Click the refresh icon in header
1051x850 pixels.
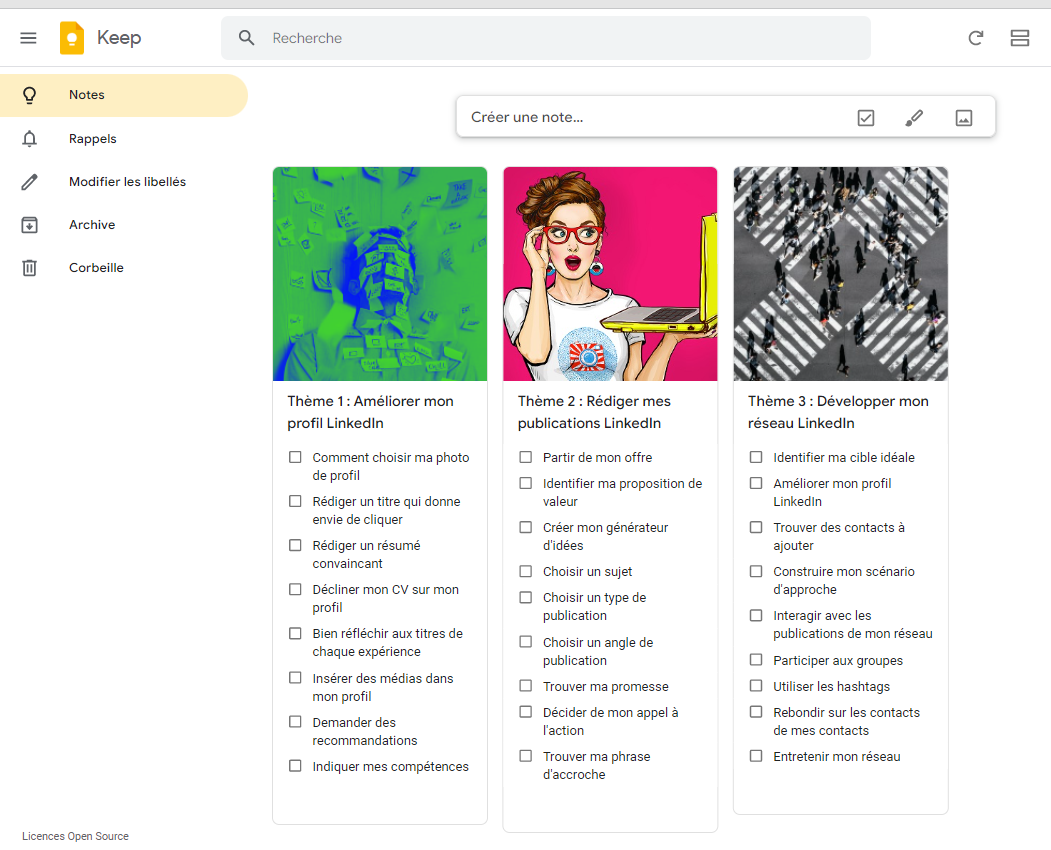coord(976,38)
